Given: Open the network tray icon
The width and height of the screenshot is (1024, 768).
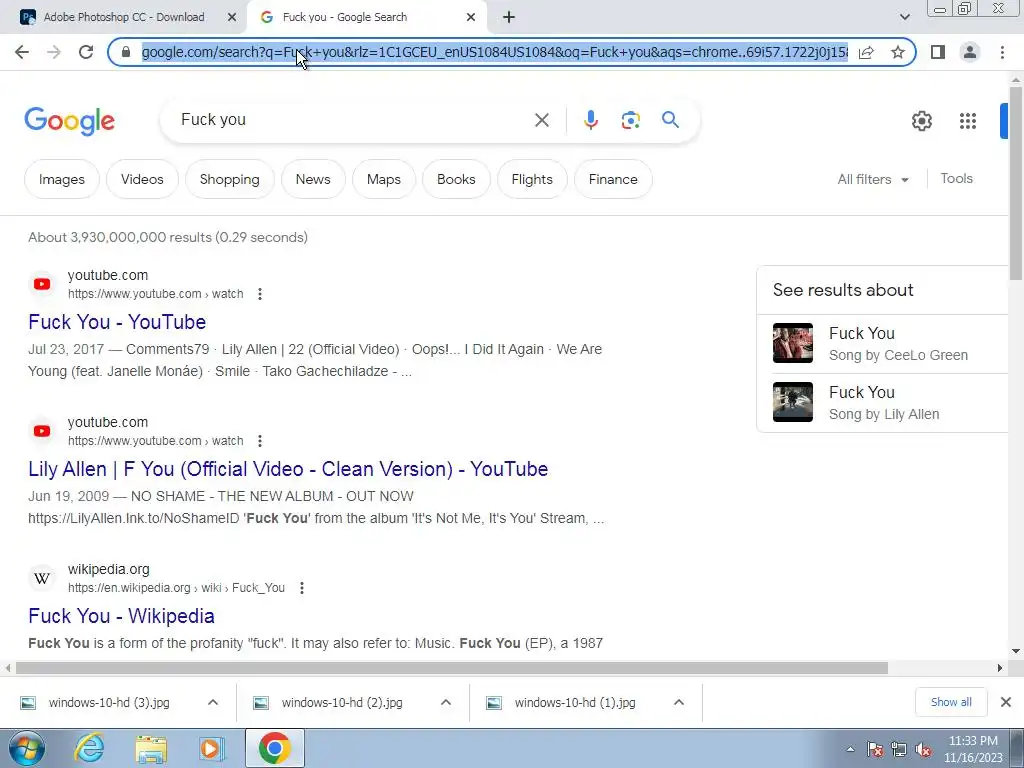Looking at the screenshot, I should (x=899, y=749).
